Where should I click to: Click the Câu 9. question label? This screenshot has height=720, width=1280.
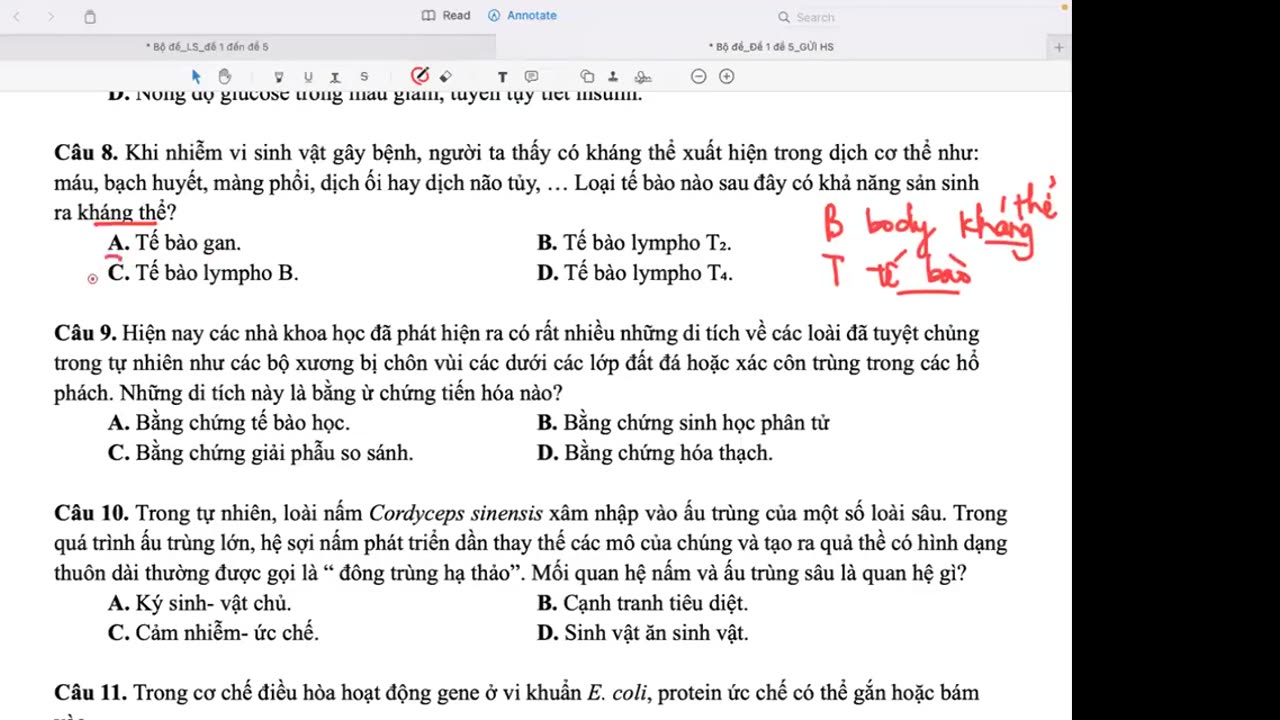86,333
